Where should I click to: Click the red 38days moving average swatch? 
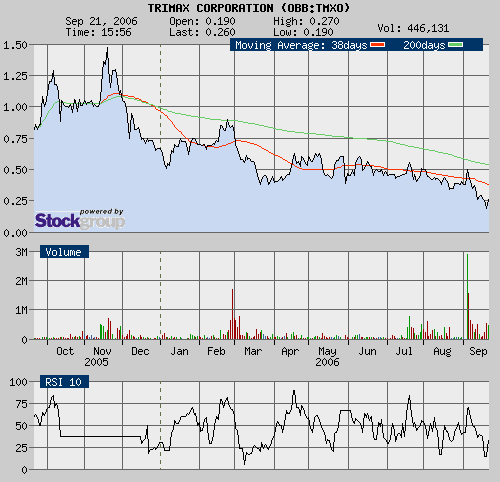click(378, 45)
